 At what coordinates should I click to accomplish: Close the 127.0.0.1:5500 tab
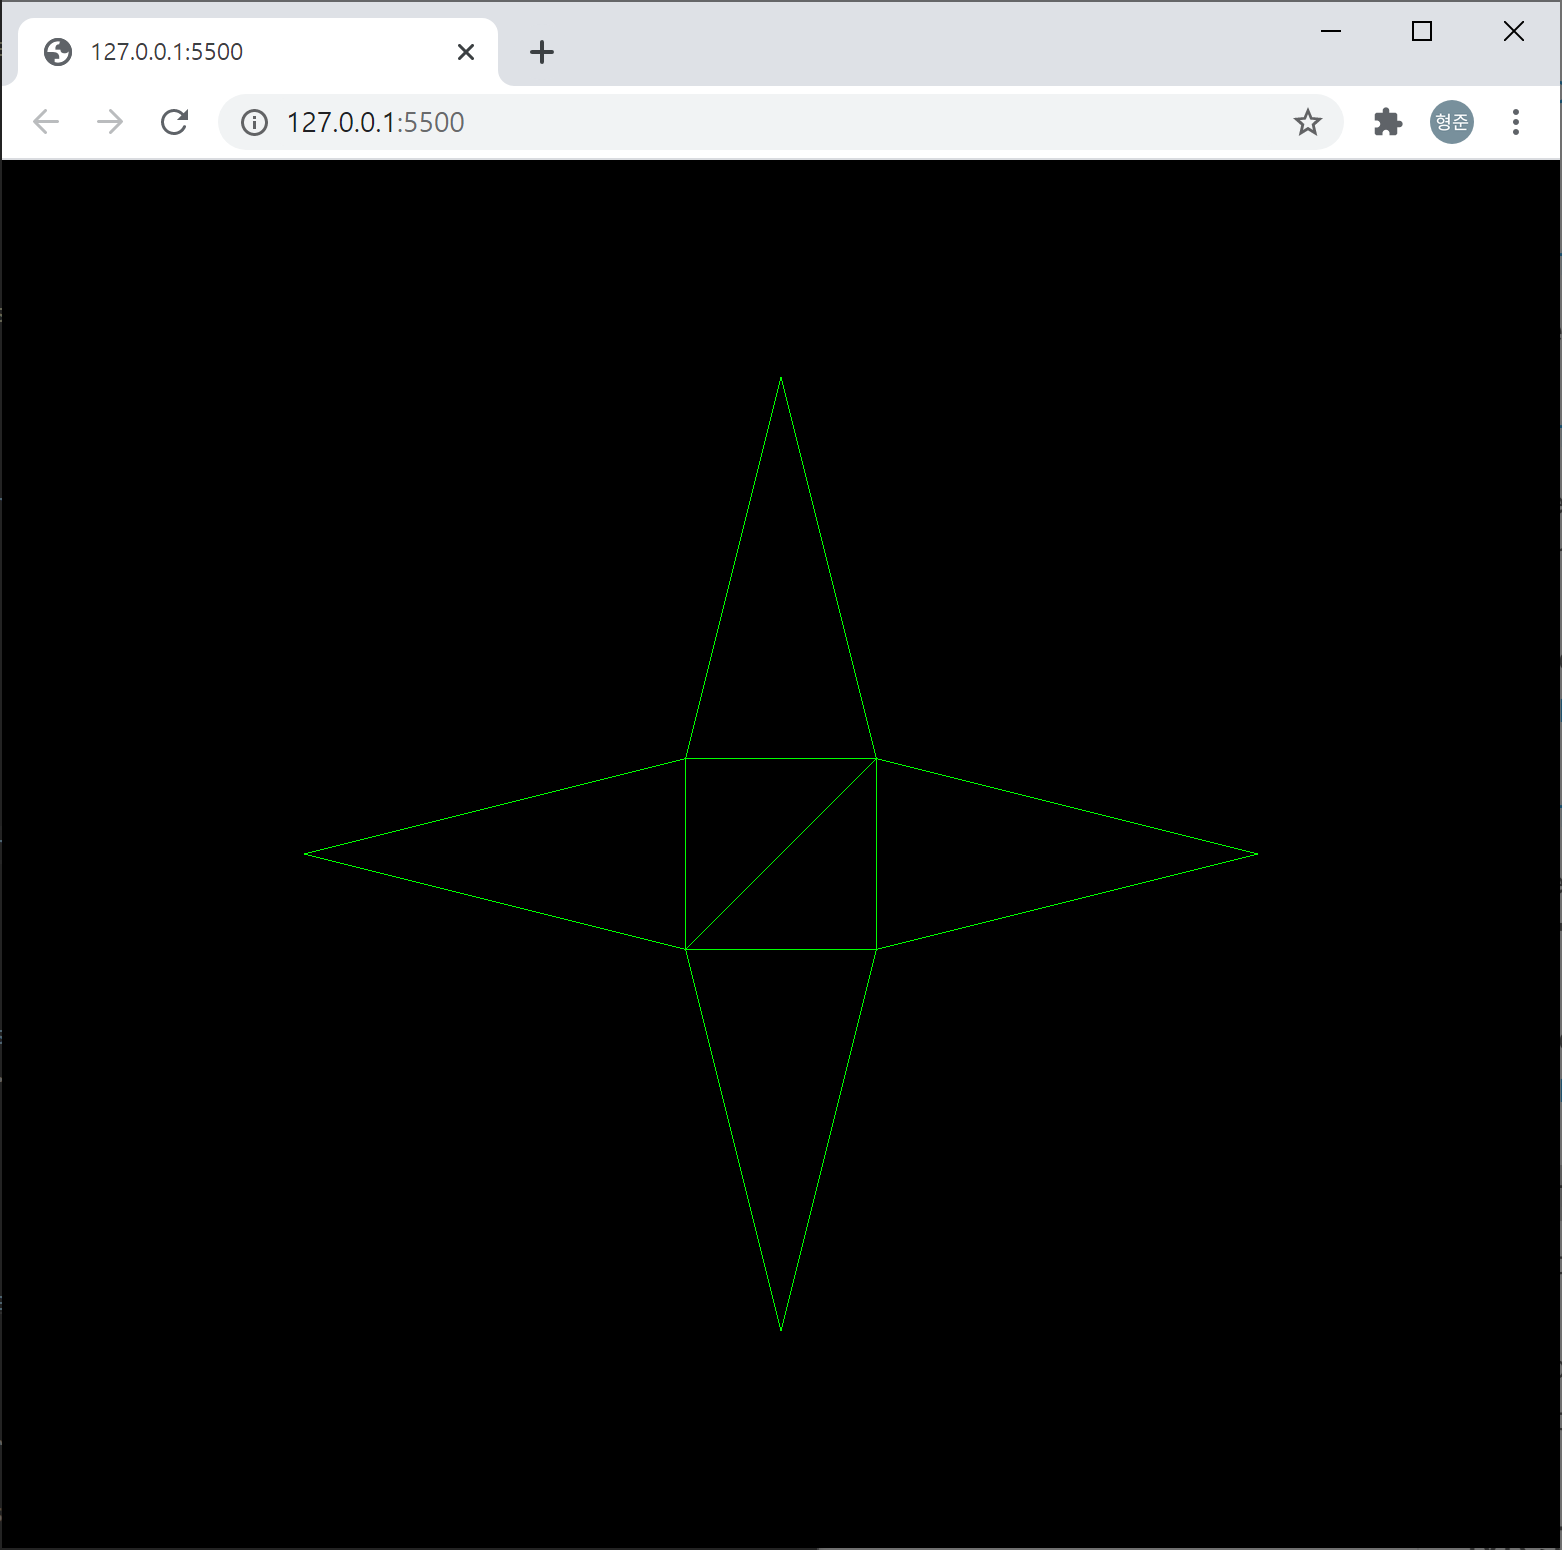[x=466, y=52]
